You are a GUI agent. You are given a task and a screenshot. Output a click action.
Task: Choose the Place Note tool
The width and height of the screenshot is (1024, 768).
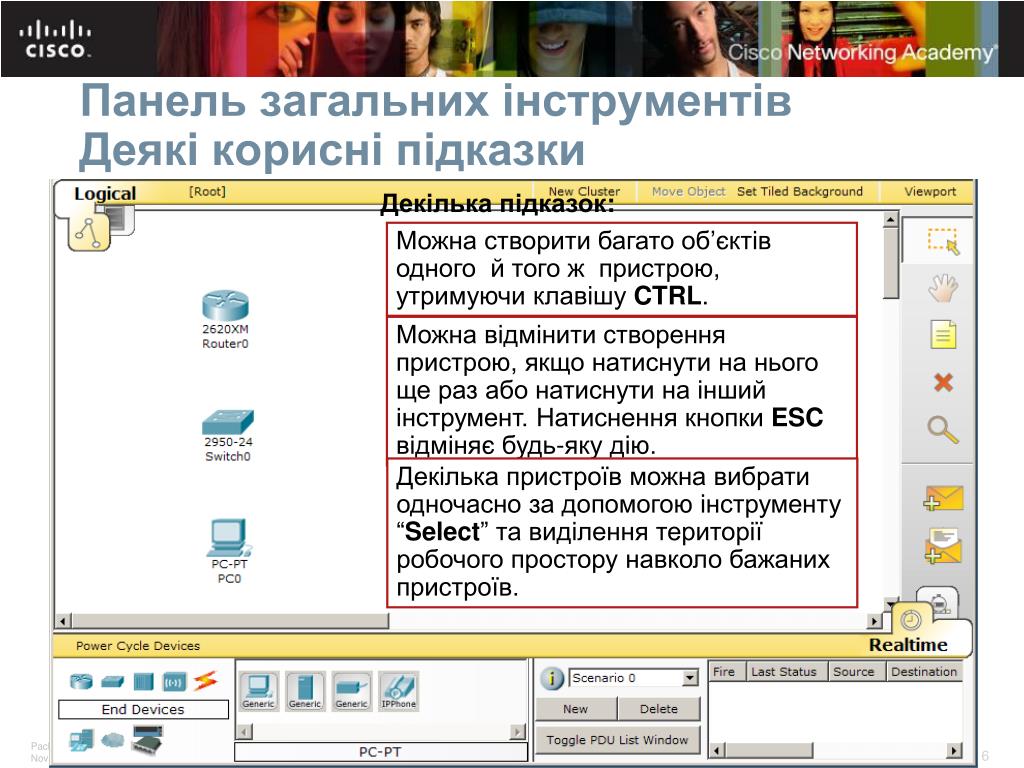tap(943, 335)
